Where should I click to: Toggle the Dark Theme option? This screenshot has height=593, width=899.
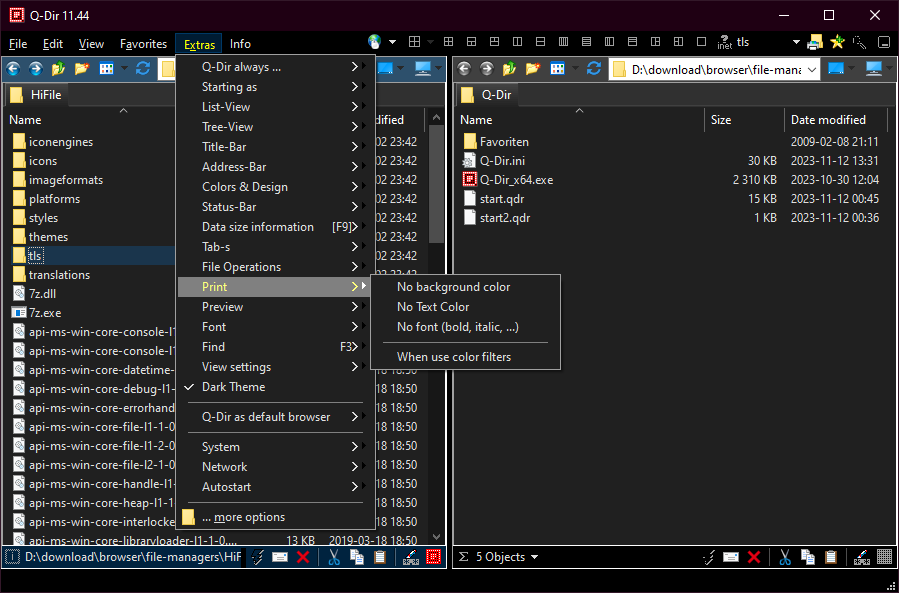234,387
